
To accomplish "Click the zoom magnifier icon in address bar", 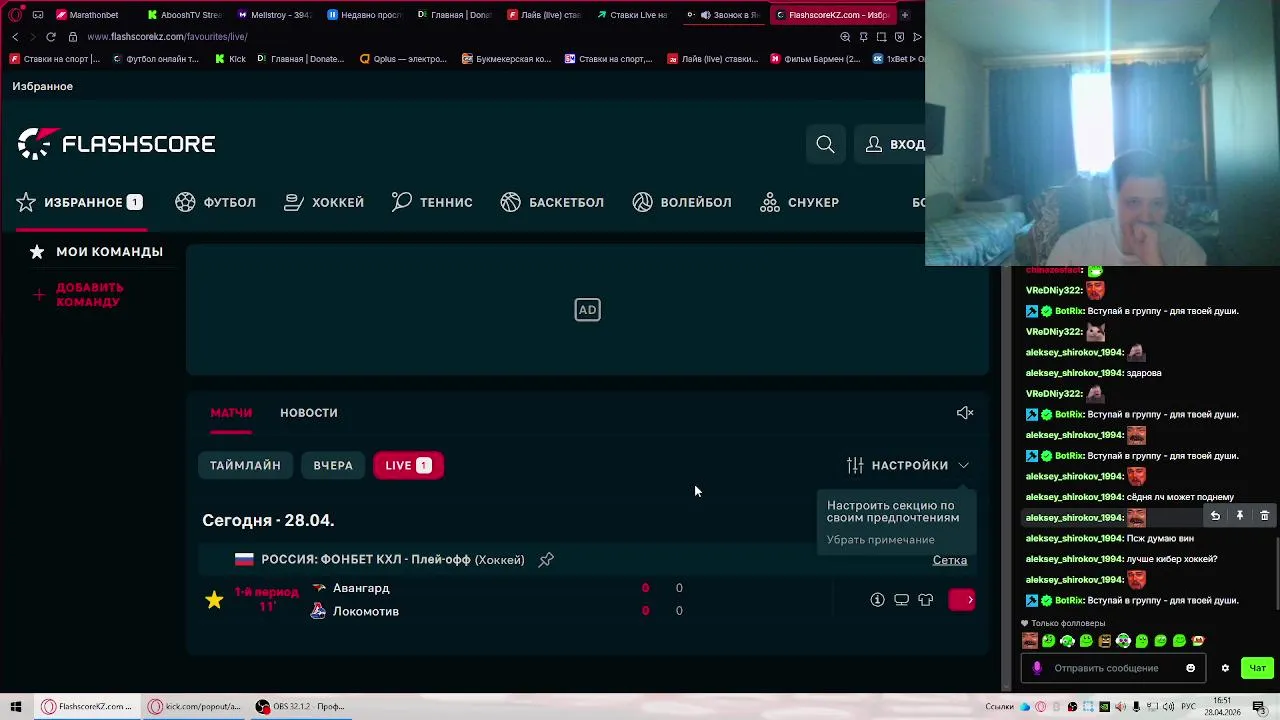I will point(845,37).
